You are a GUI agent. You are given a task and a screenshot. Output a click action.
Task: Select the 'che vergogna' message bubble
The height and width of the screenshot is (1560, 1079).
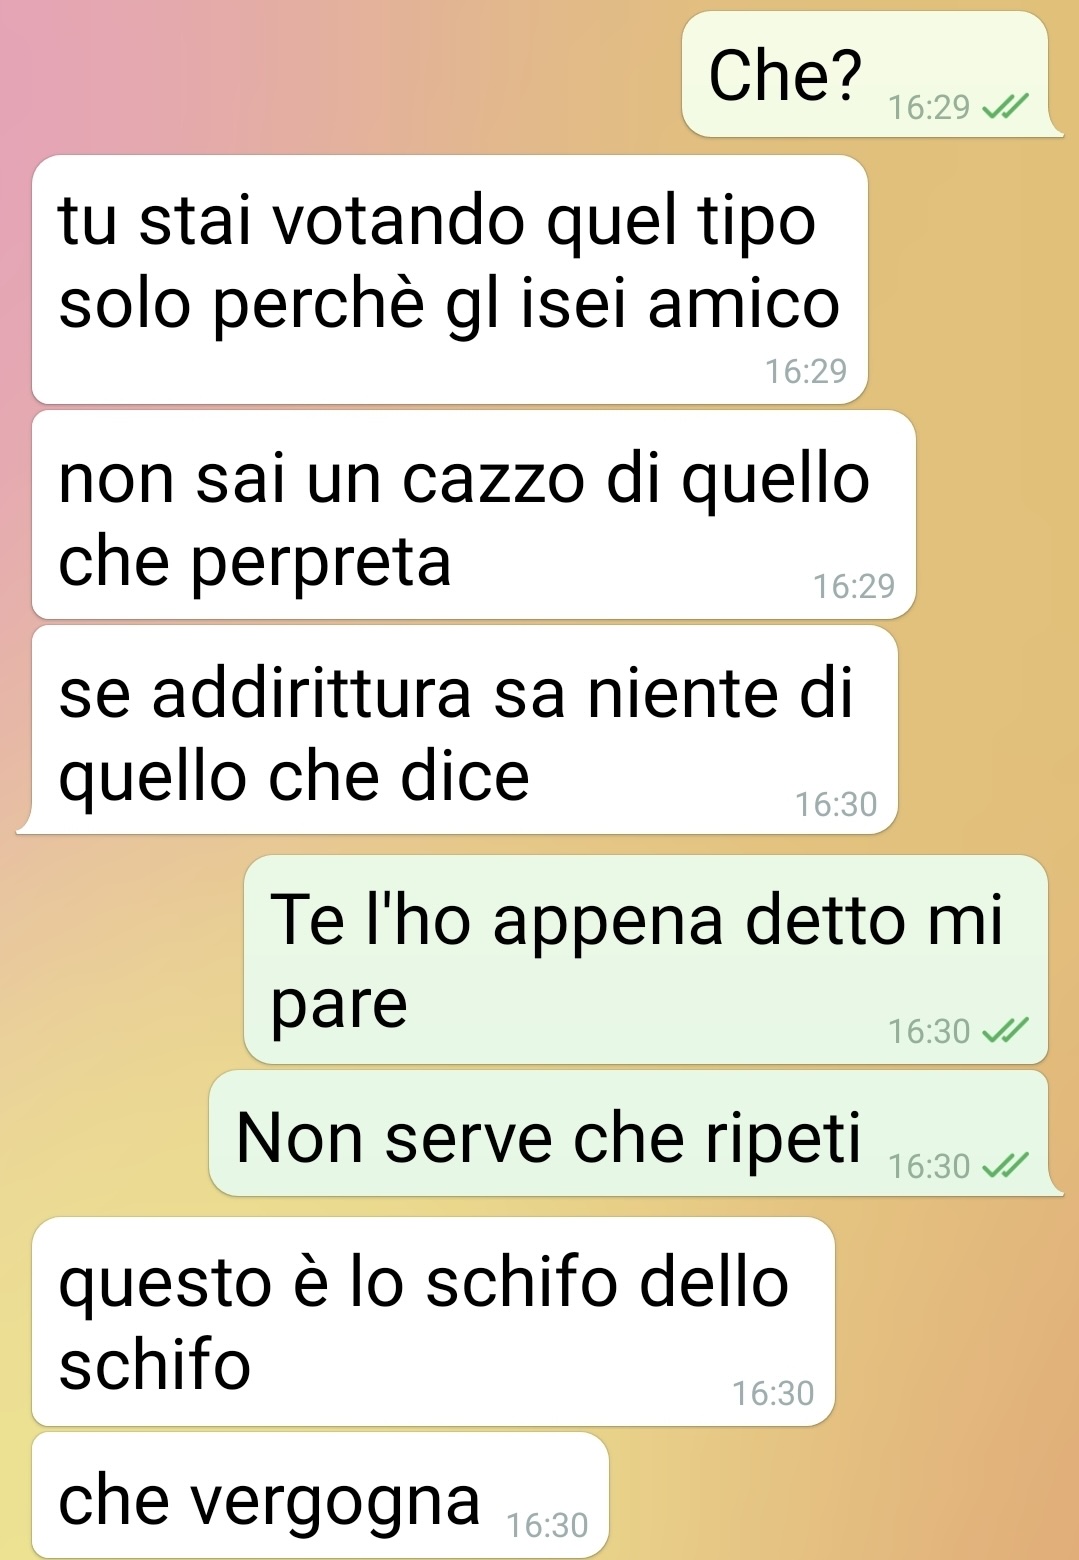(x=320, y=1496)
